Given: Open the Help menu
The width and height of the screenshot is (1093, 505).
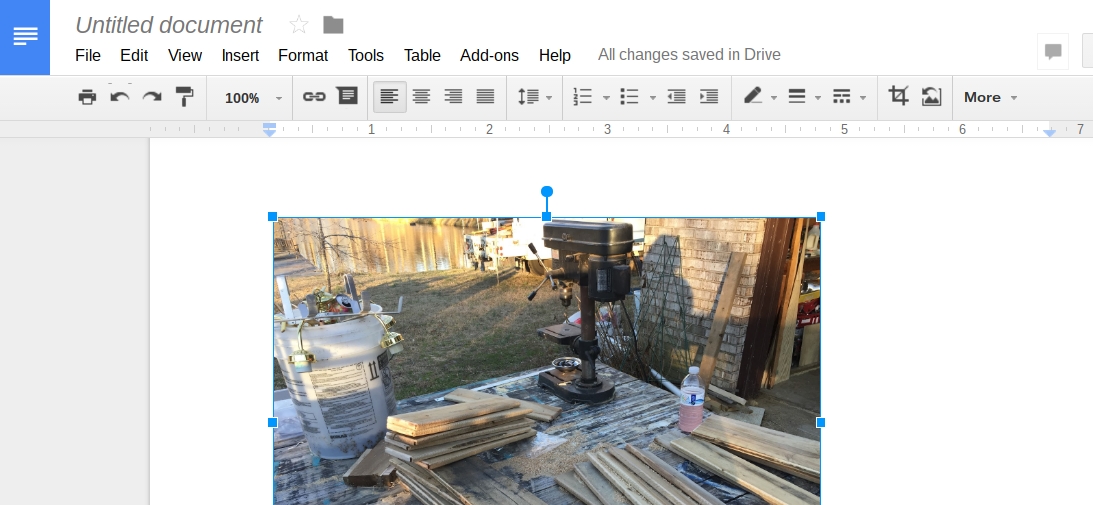Looking at the screenshot, I should click(x=555, y=55).
